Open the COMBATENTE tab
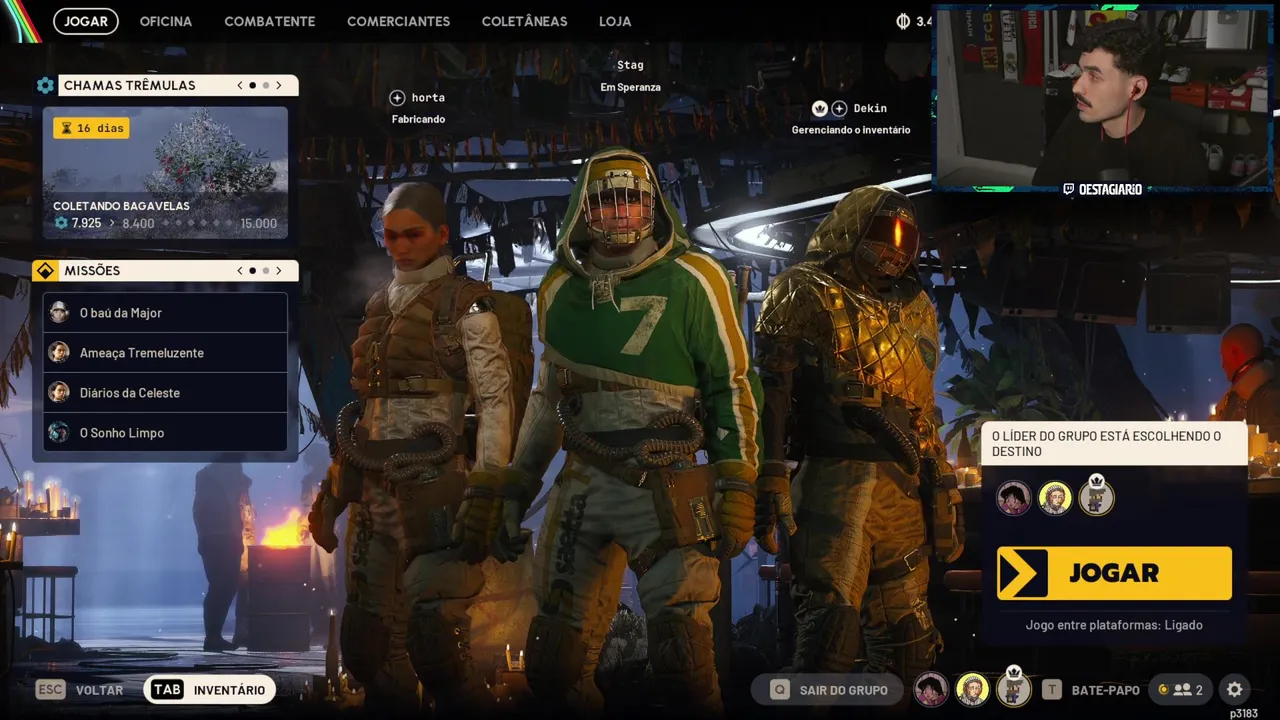The width and height of the screenshot is (1280, 720). [270, 21]
